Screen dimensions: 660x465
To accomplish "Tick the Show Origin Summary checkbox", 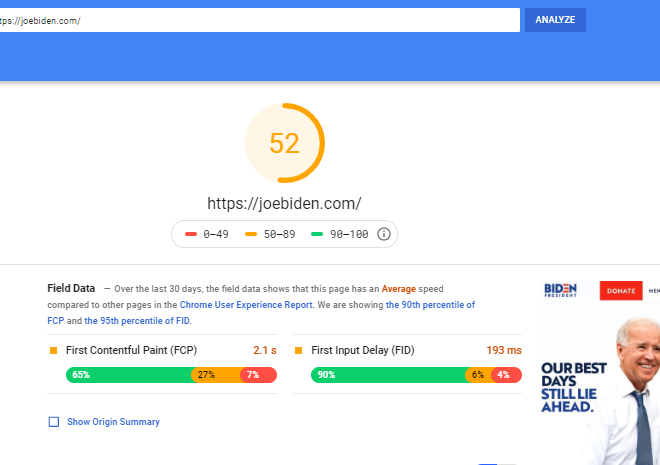I will pyautogui.click(x=54, y=422).
